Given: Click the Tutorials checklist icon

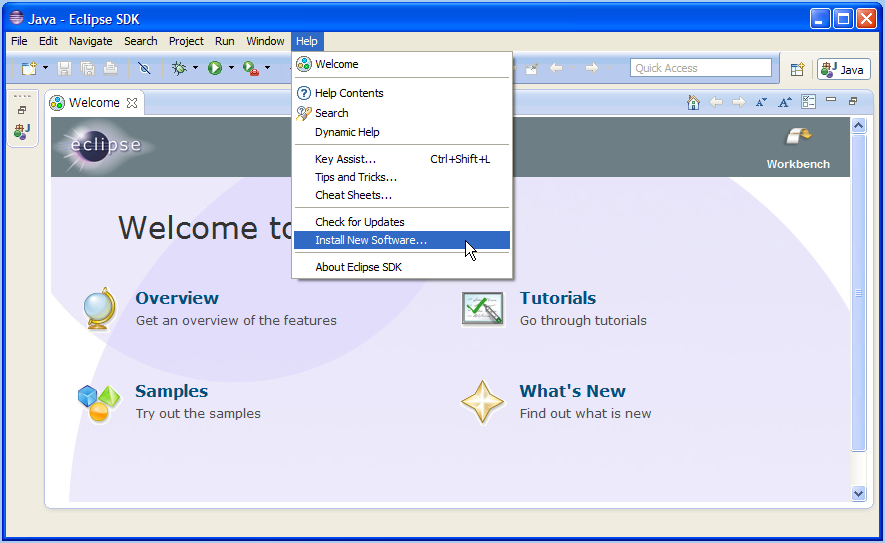Looking at the screenshot, I should (x=482, y=309).
